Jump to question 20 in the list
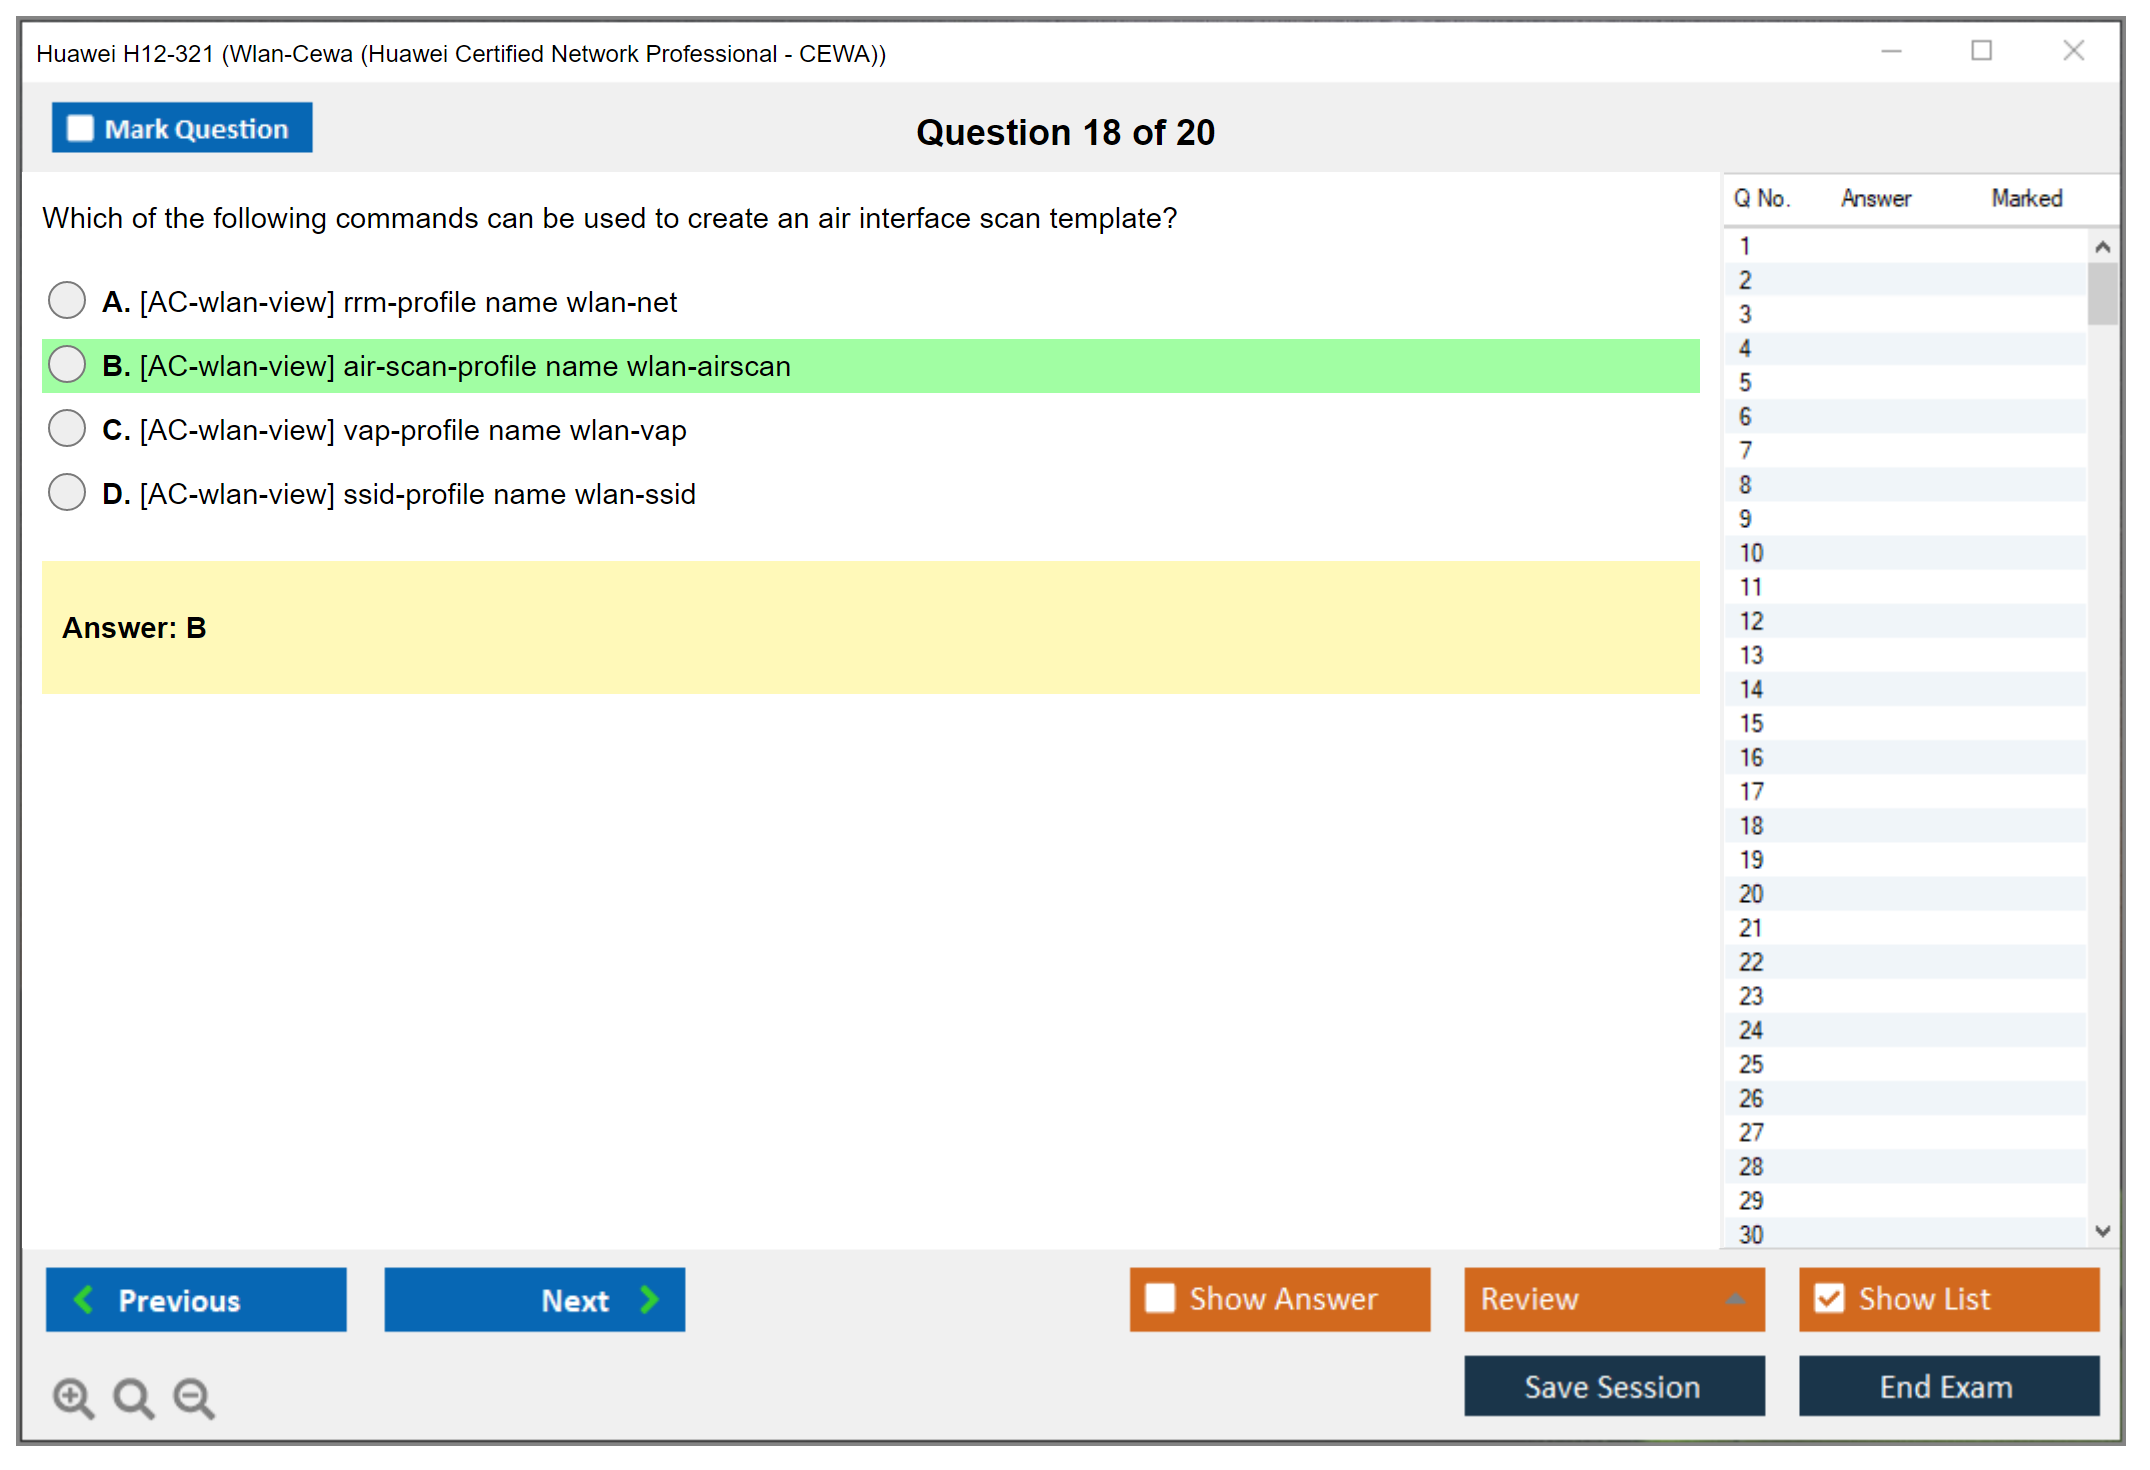2150x1470 pixels. point(1751,894)
